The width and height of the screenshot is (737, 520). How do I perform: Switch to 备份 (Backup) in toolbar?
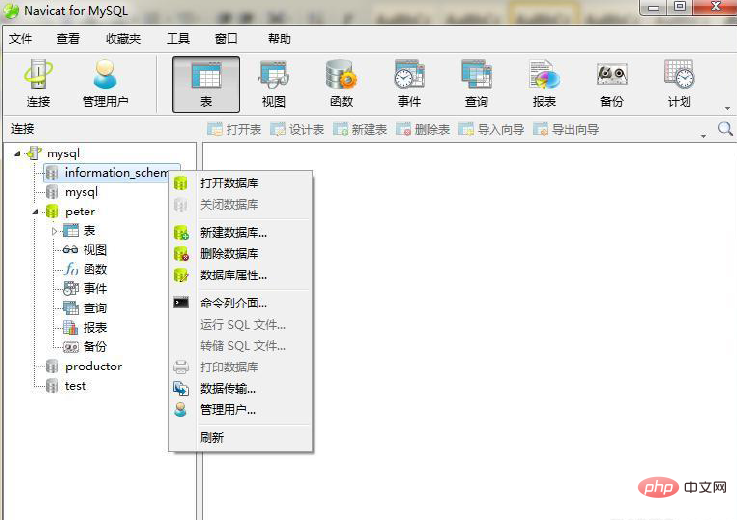pos(612,84)
